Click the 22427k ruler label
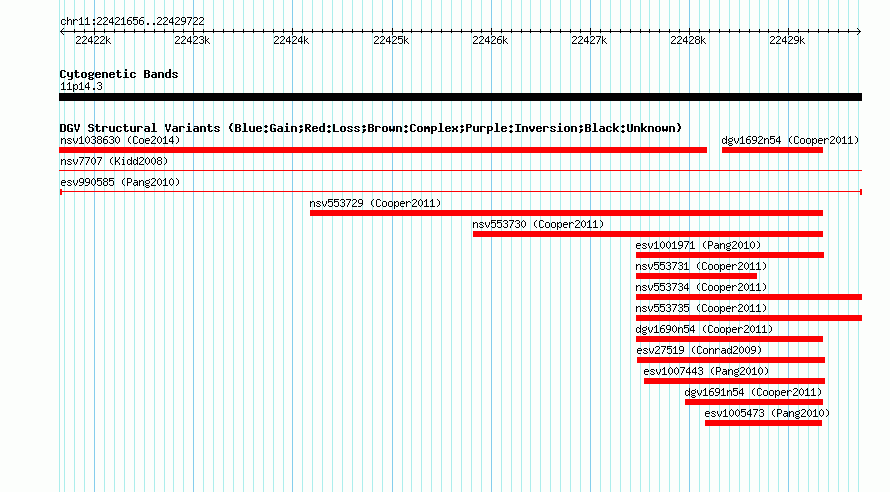 pos(589,40)
